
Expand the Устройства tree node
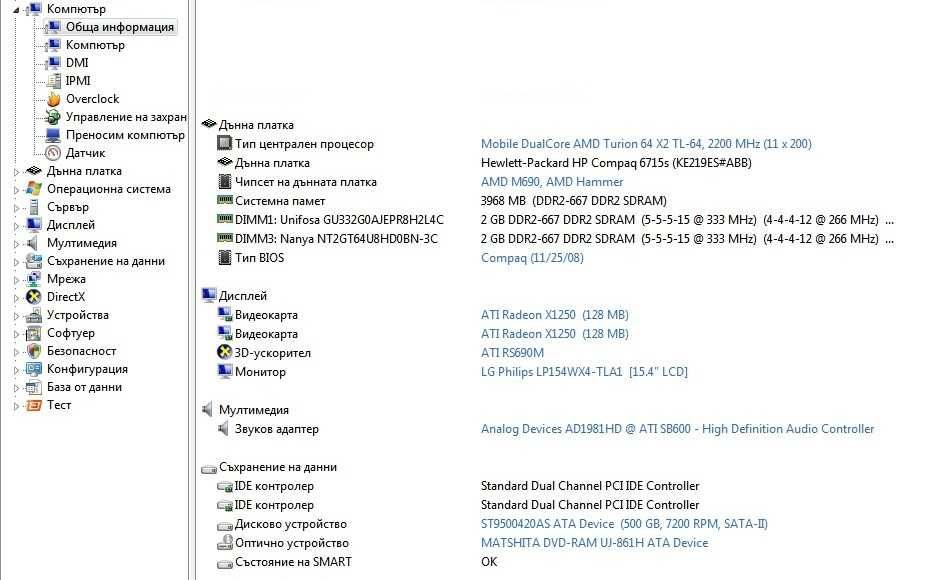pos(16,315)
